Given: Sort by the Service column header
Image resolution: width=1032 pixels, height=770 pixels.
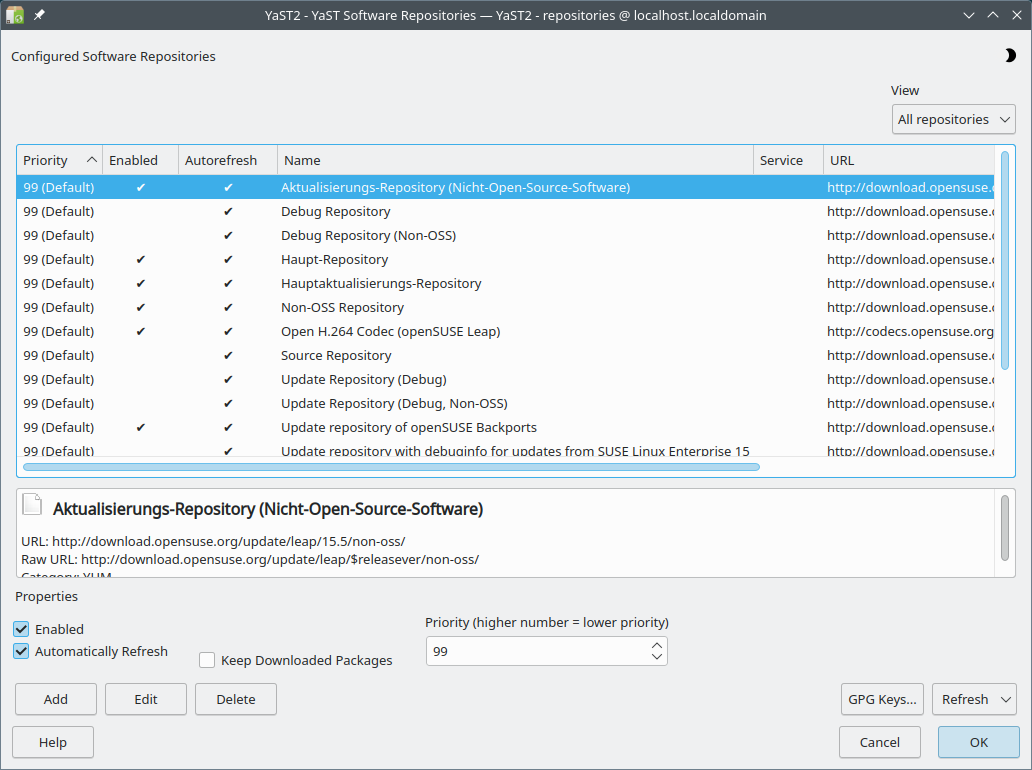Looking at the screenshot, I should (788, 161).
